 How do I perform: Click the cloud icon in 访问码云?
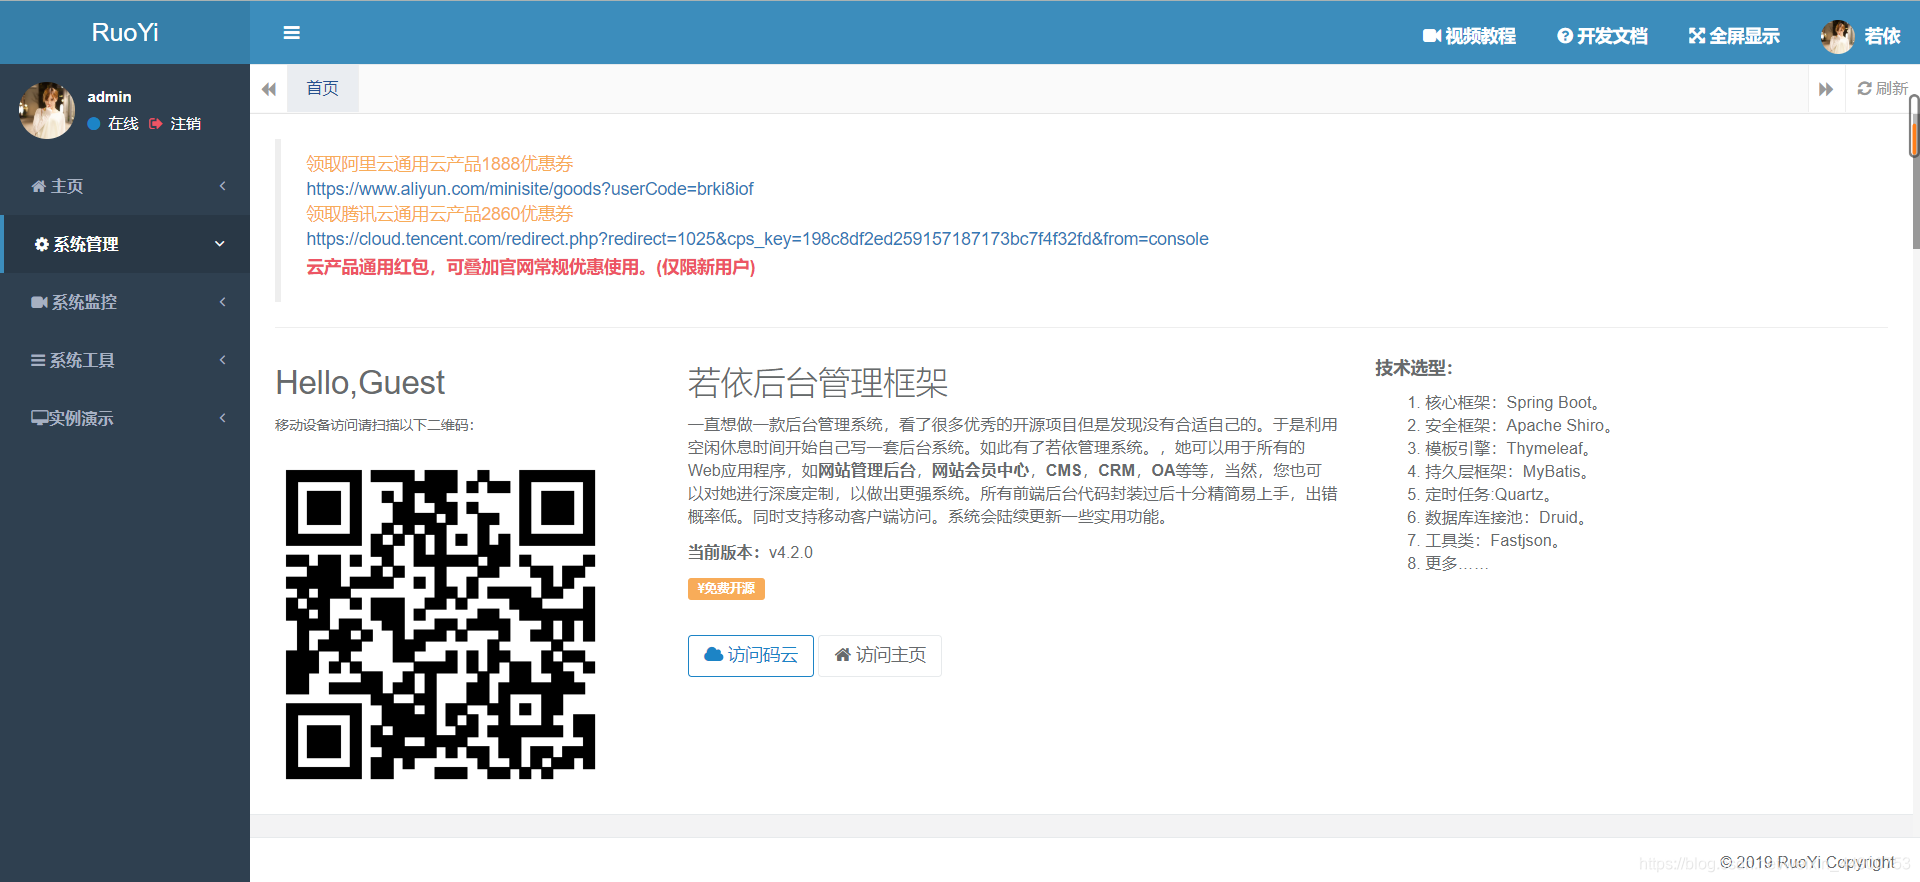[714, 655]
